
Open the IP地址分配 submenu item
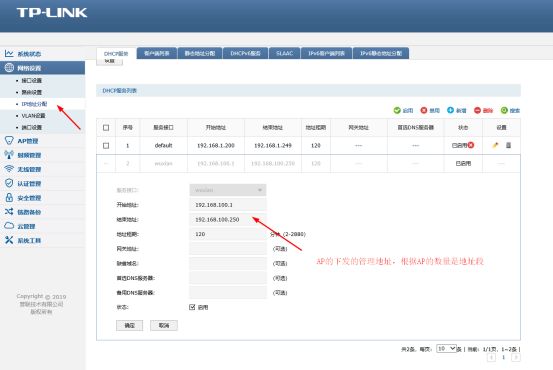click(34, 104)
